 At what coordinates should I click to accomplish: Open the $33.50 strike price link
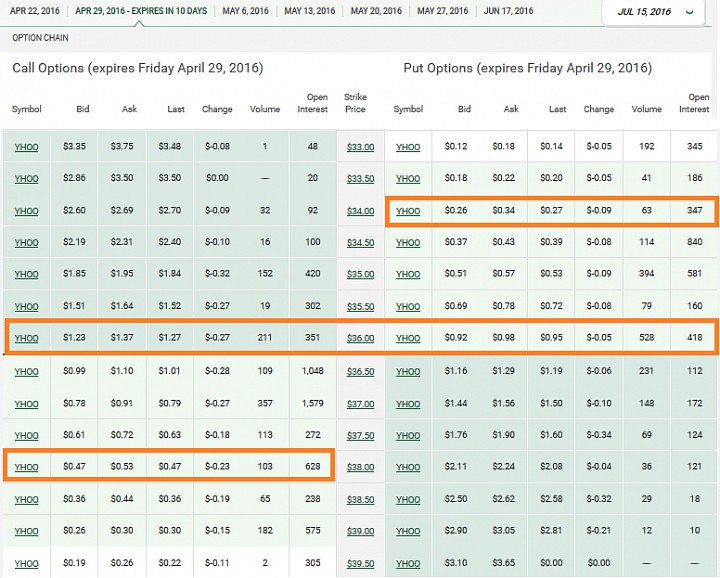tap(360, 179)
